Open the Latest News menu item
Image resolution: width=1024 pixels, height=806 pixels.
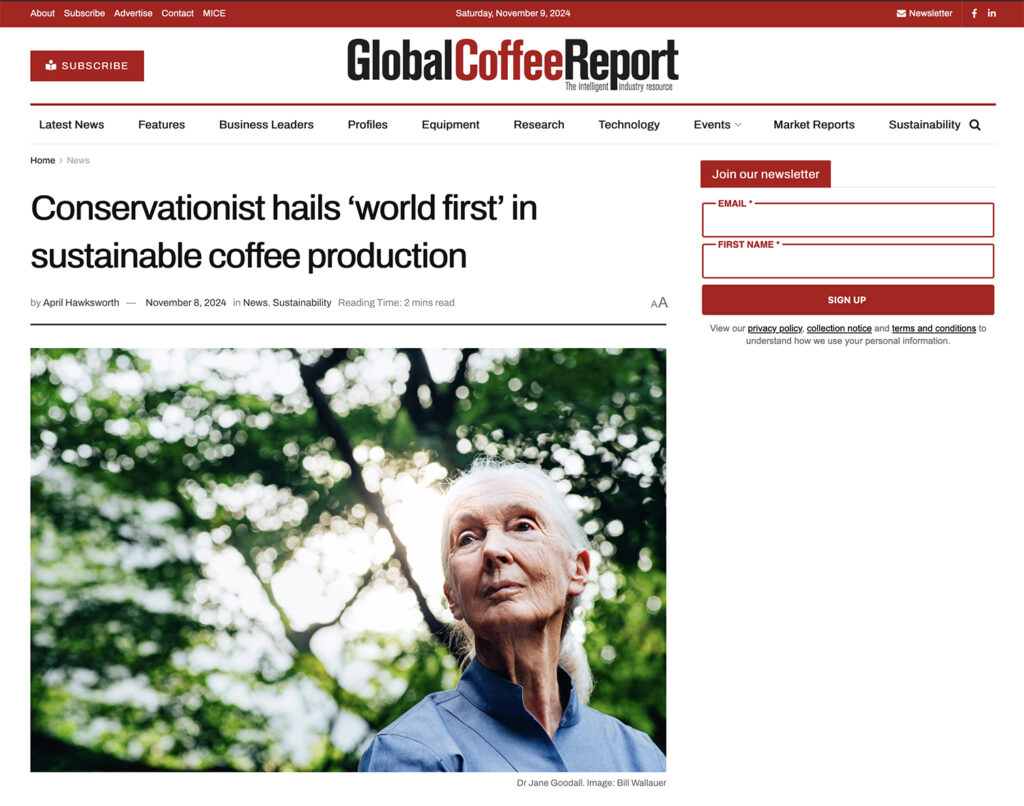pos(71,125)
